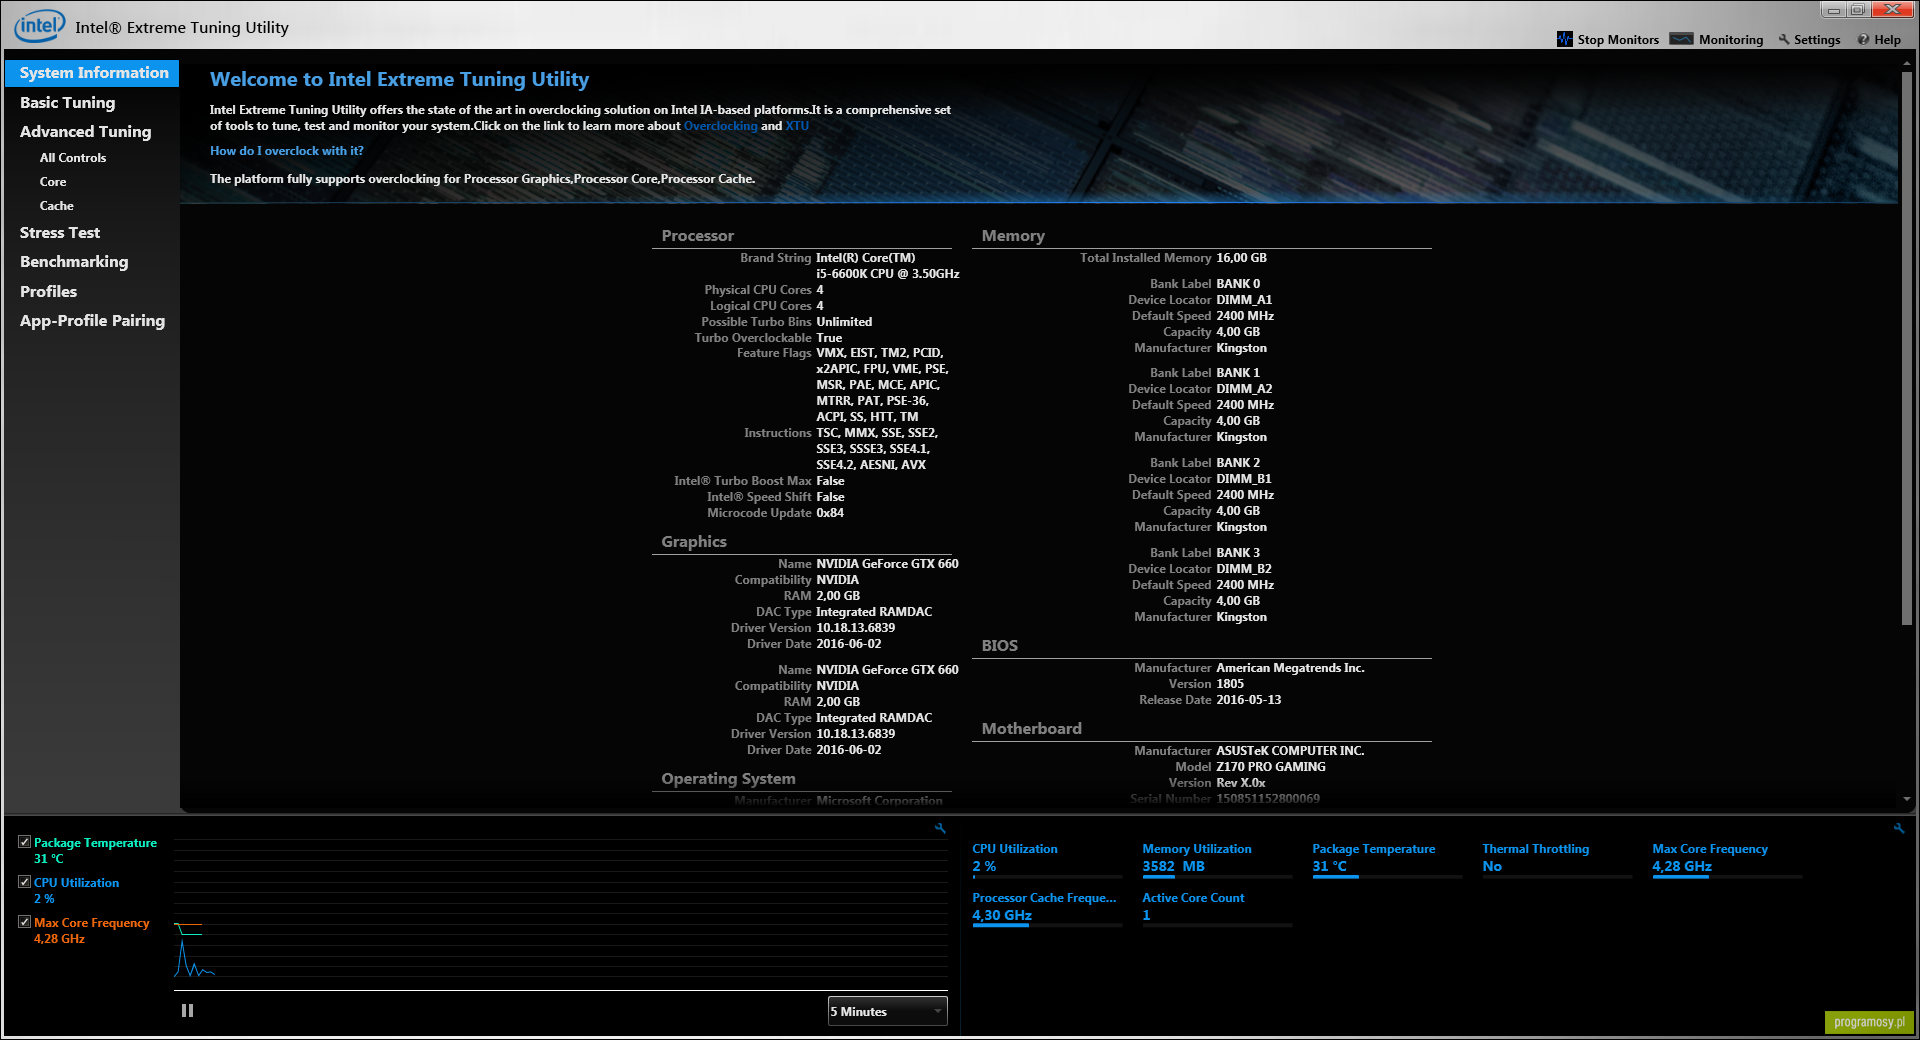Screen dimensions: 1920x1040
Task: Click the Stop Monitors icon
Action: [x=1565, y=39]
